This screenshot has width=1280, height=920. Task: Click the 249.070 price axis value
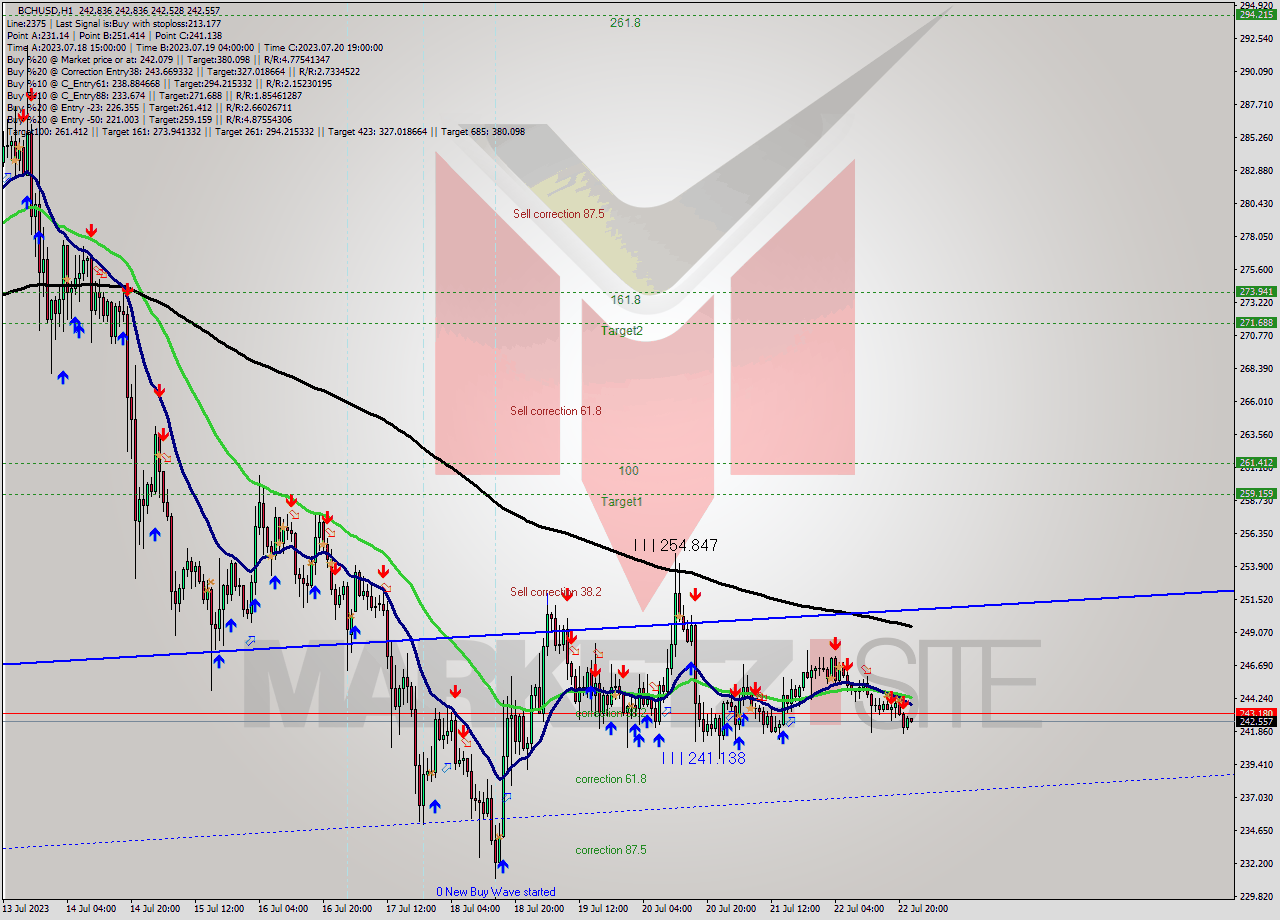pyautogui.click(x=1256, y=632)
